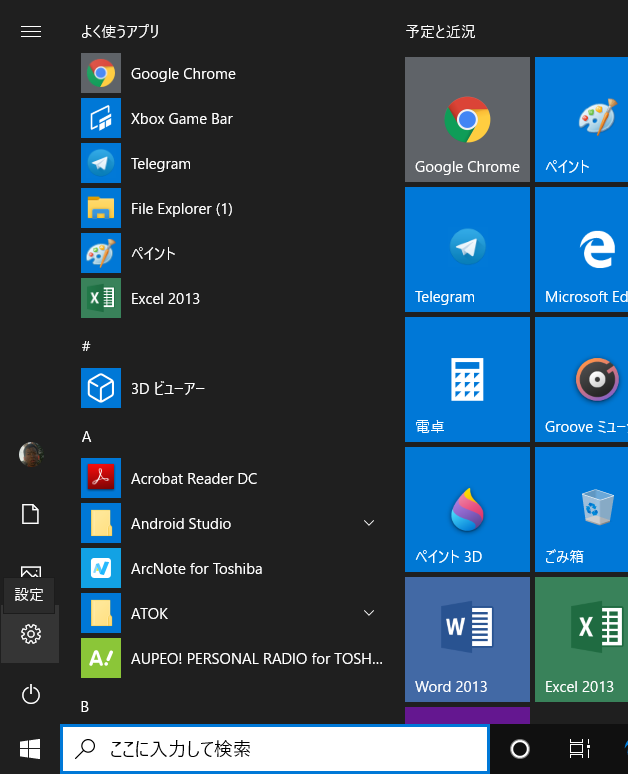Open the user account avatar
This screenshot has width=628, height=774.
[x=31, y=454]
